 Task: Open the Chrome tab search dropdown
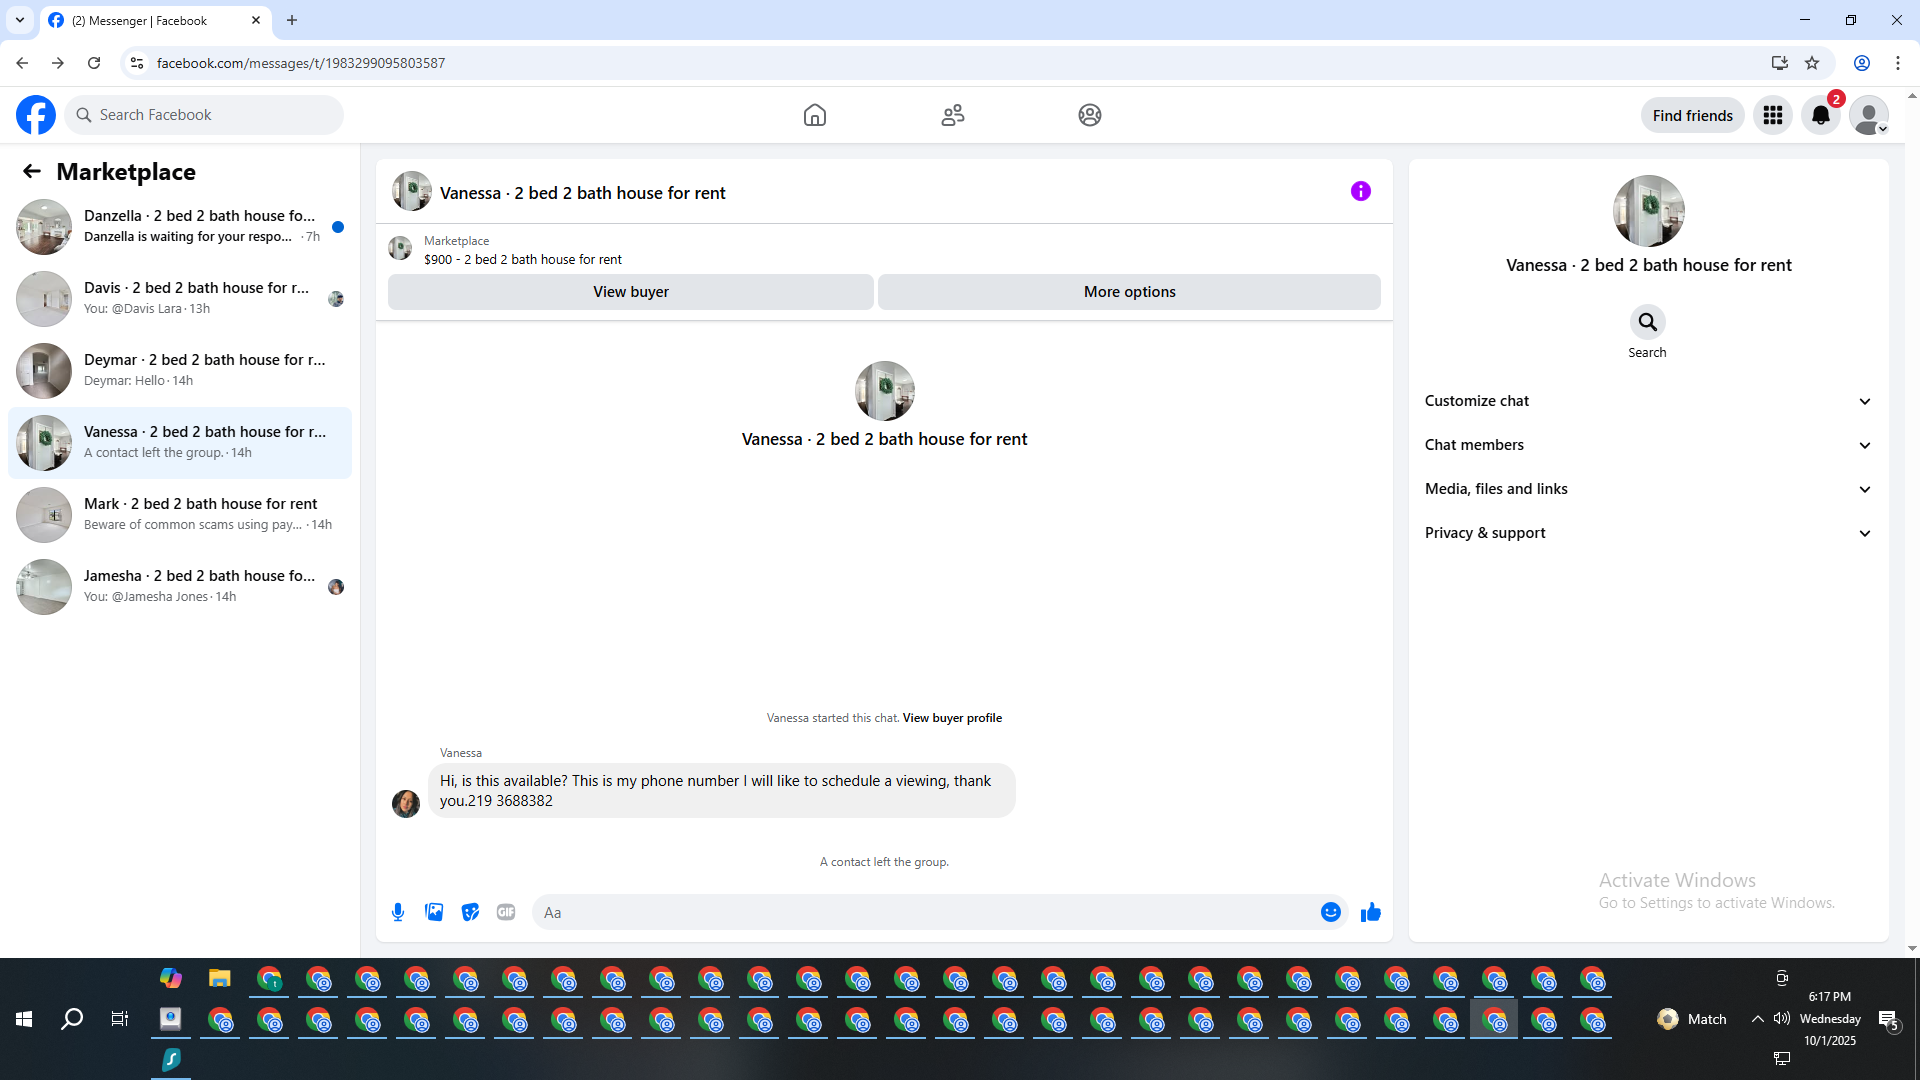click(x=20, y=20)
